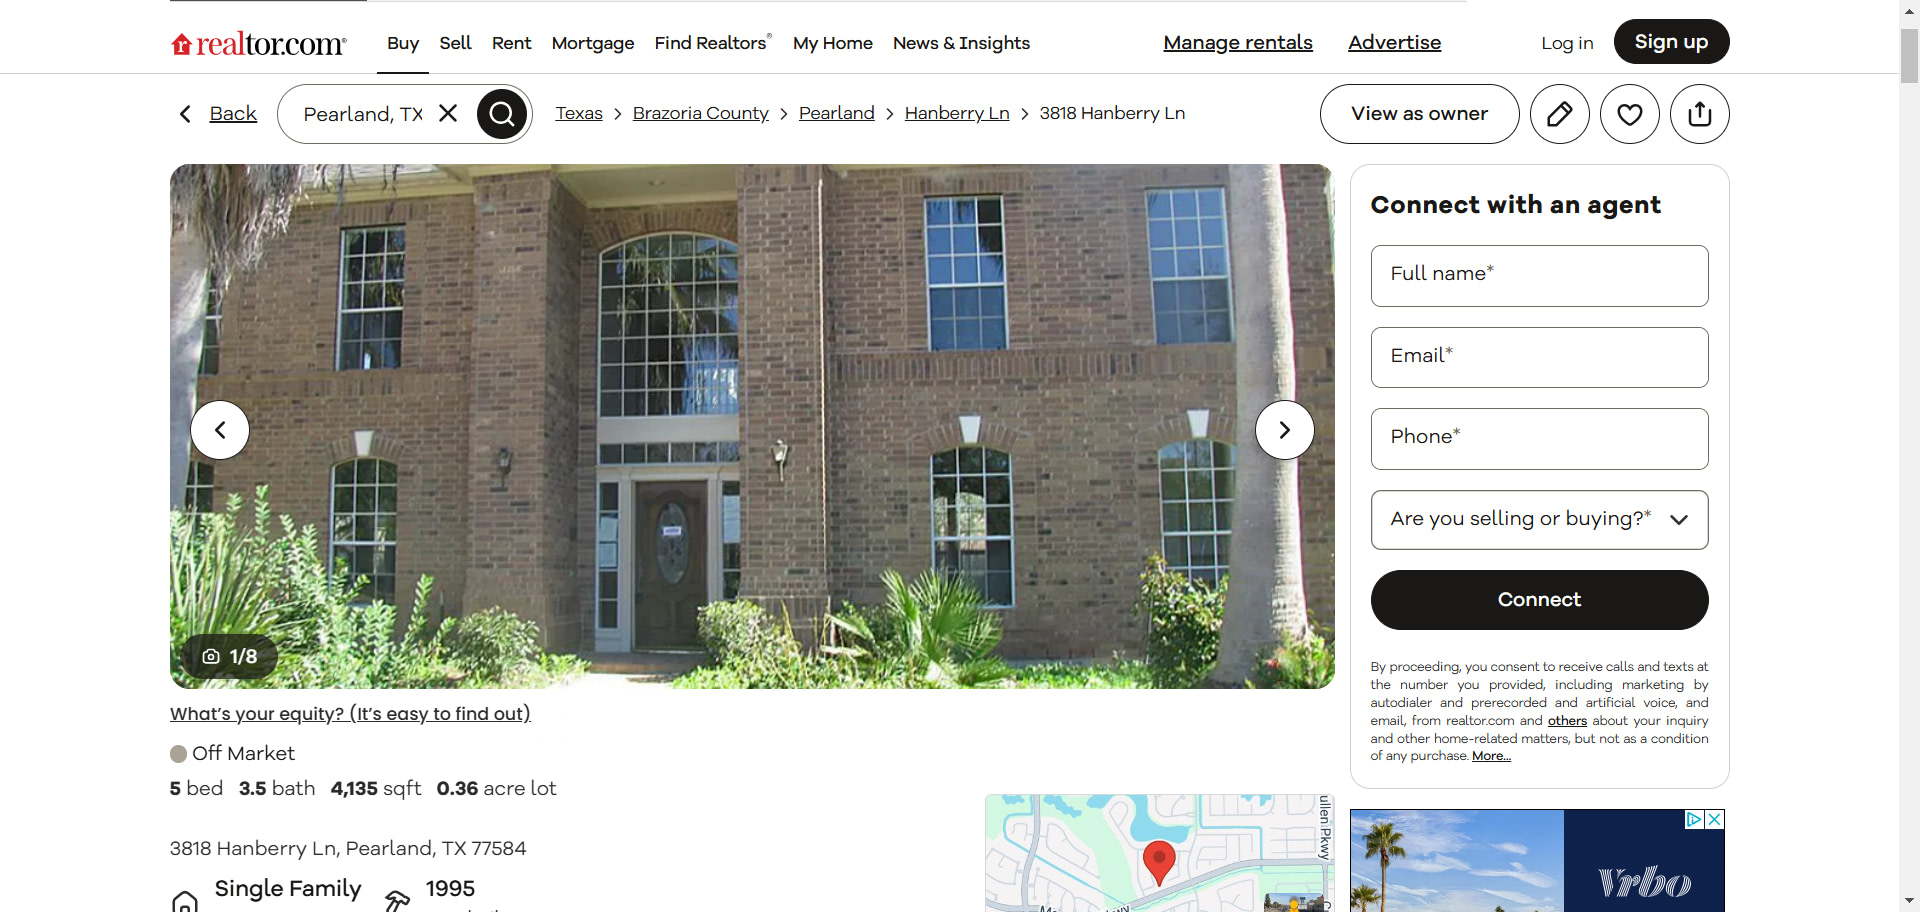Click the page vertical scrollbar

[x=1909, y=456]
